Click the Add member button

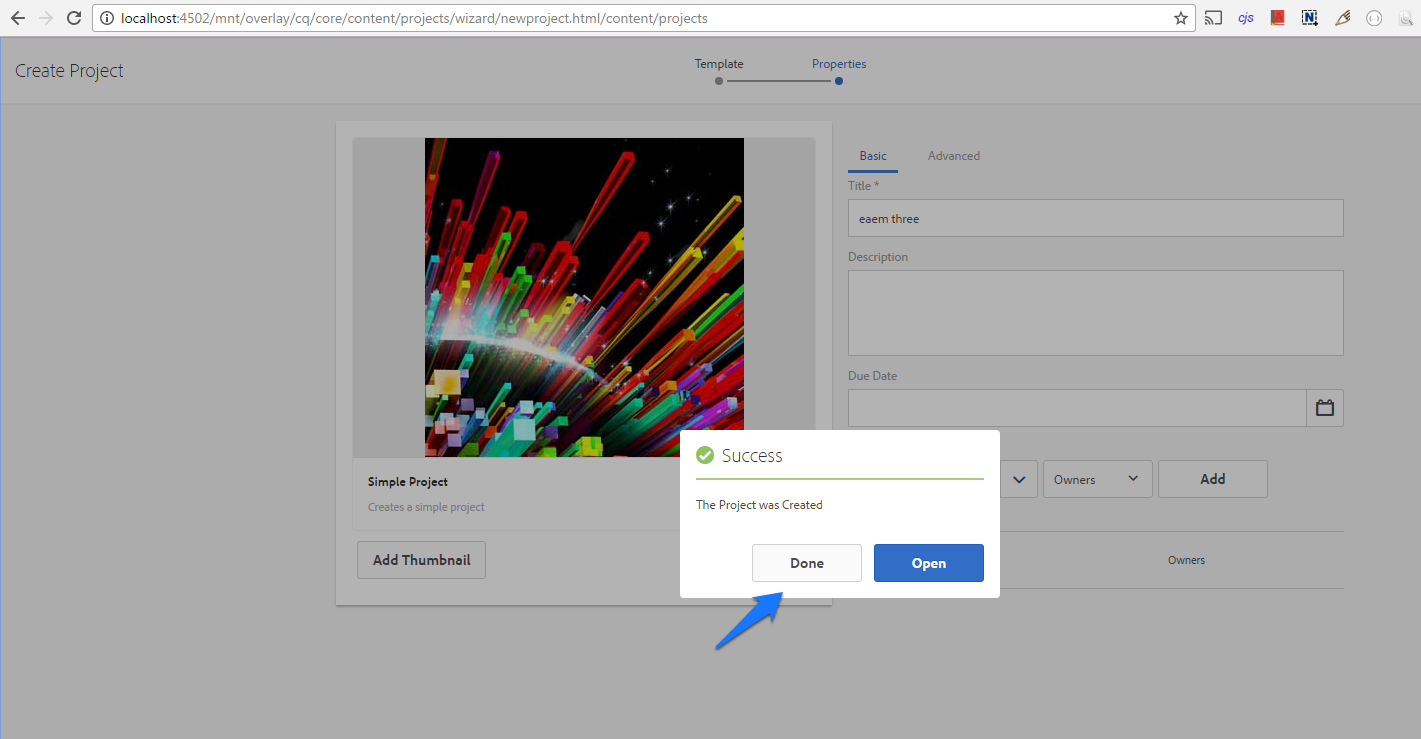point(1213,479)
